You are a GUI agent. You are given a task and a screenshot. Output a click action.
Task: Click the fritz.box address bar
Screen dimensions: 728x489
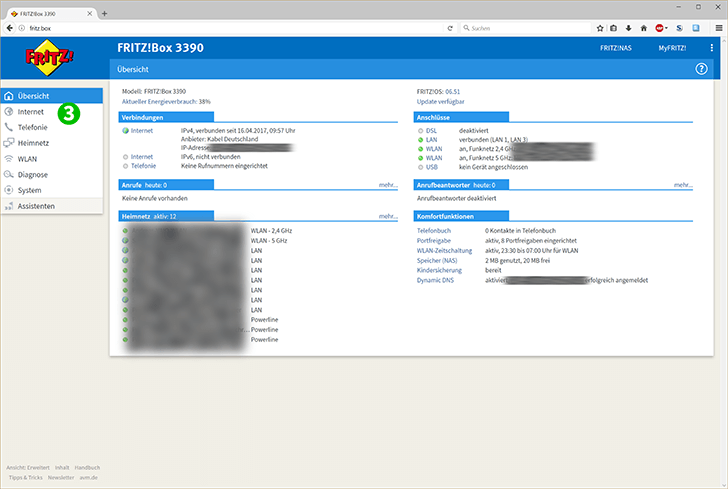click(x=232, y=28)
